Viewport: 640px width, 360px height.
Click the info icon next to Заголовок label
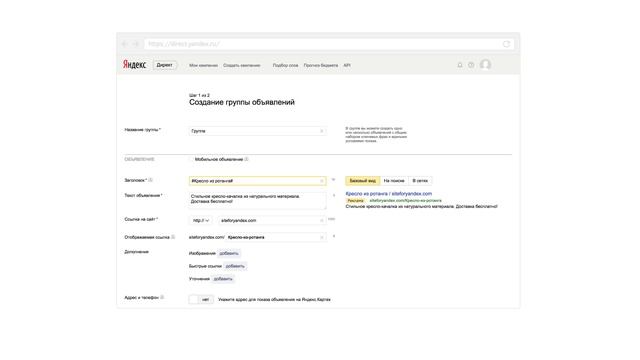tap(150, 180)
